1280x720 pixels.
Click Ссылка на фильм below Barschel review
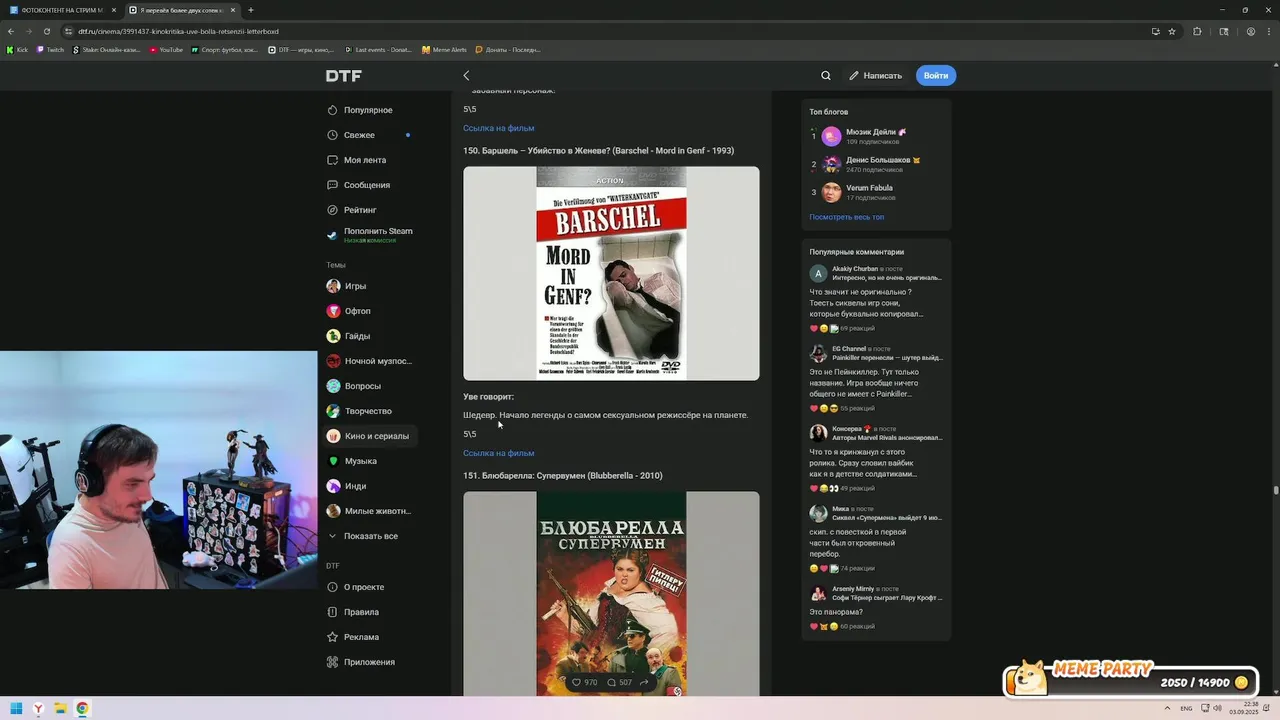498,453
